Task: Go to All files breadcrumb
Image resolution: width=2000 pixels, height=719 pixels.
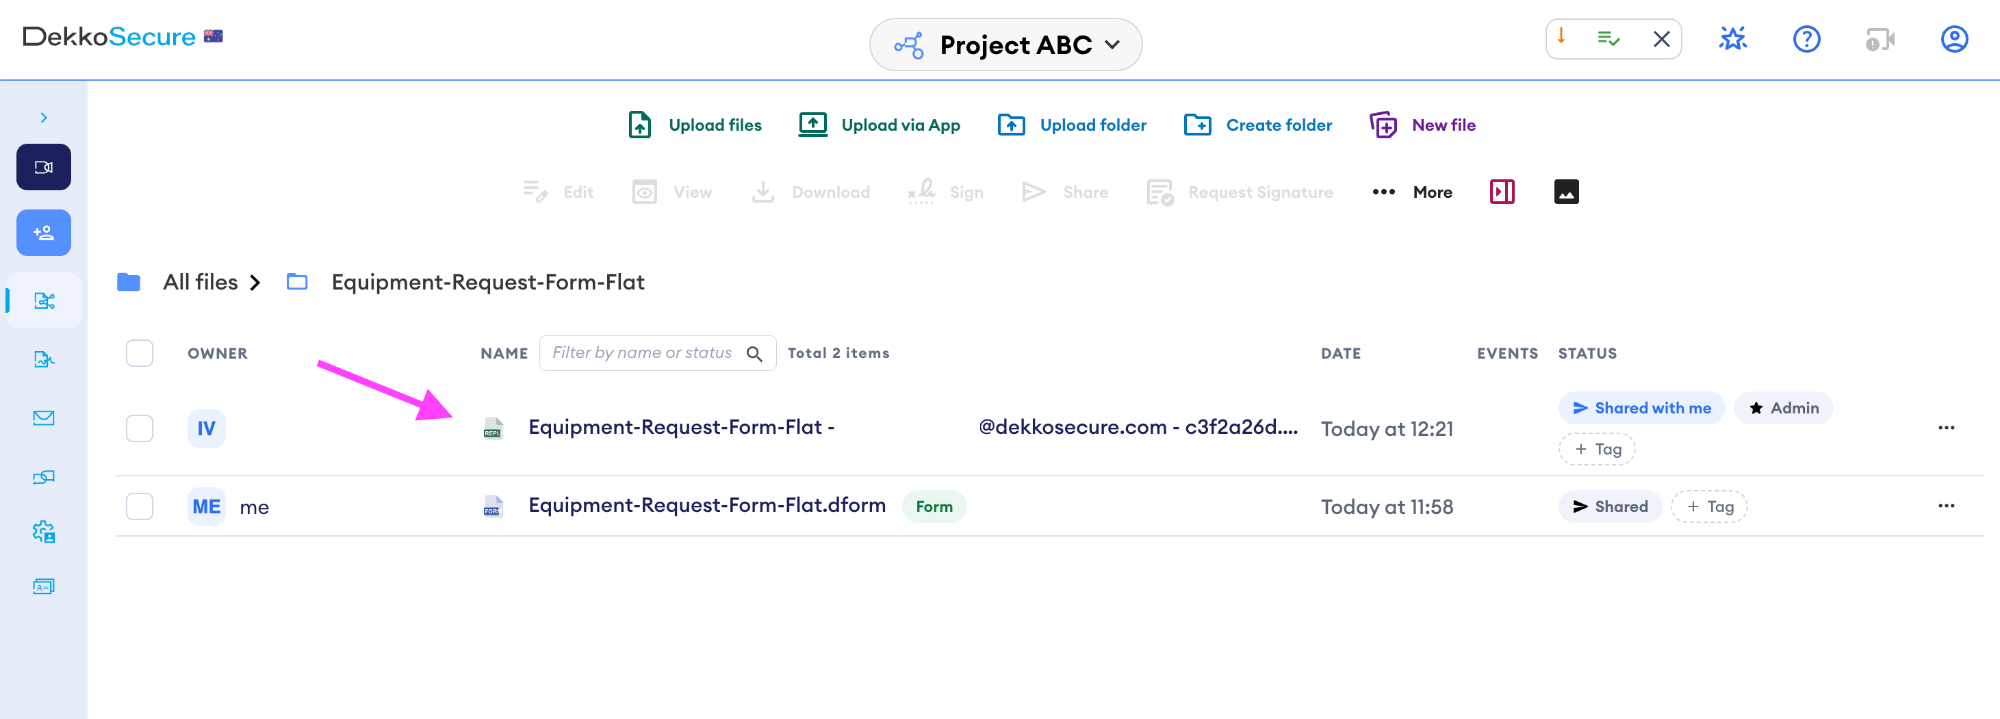Action: point(200,282)
